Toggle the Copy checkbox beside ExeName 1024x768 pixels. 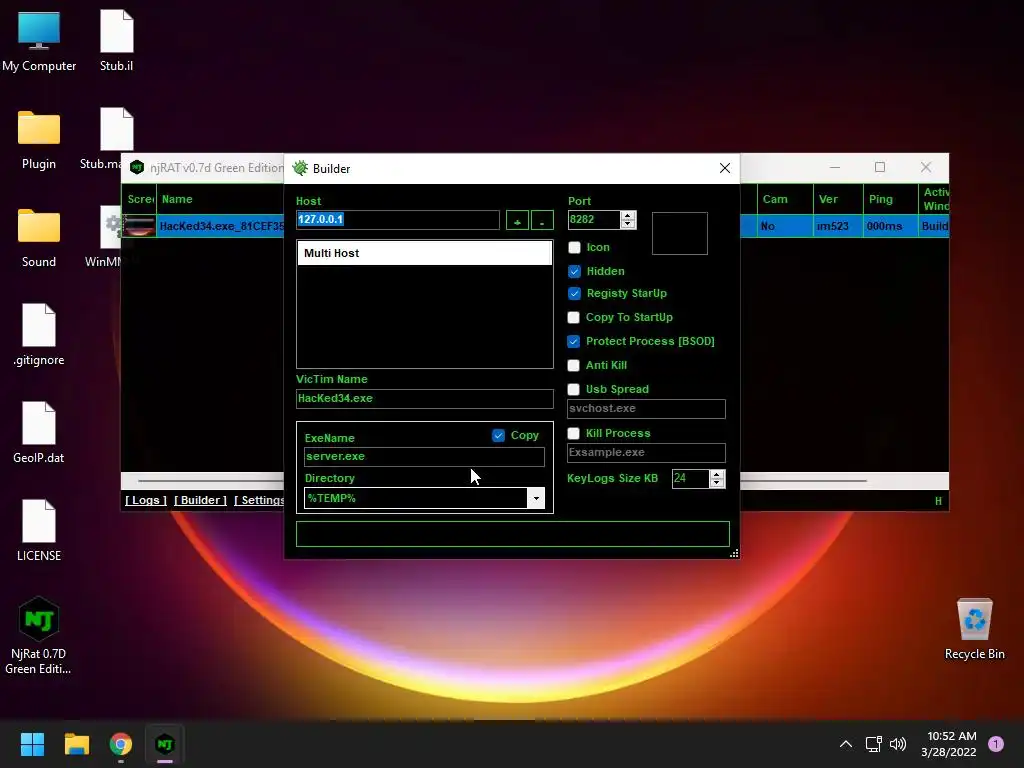498,435
